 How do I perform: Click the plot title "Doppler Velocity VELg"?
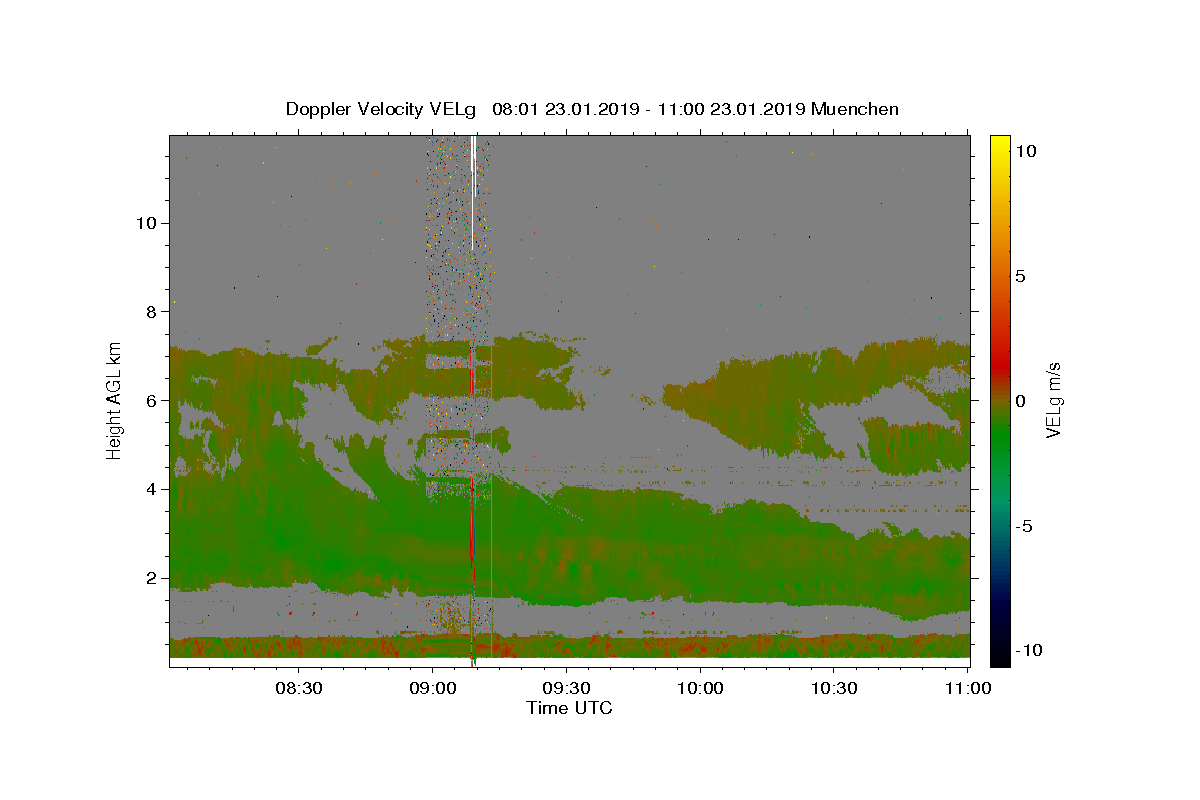click(x=380, y=109)
